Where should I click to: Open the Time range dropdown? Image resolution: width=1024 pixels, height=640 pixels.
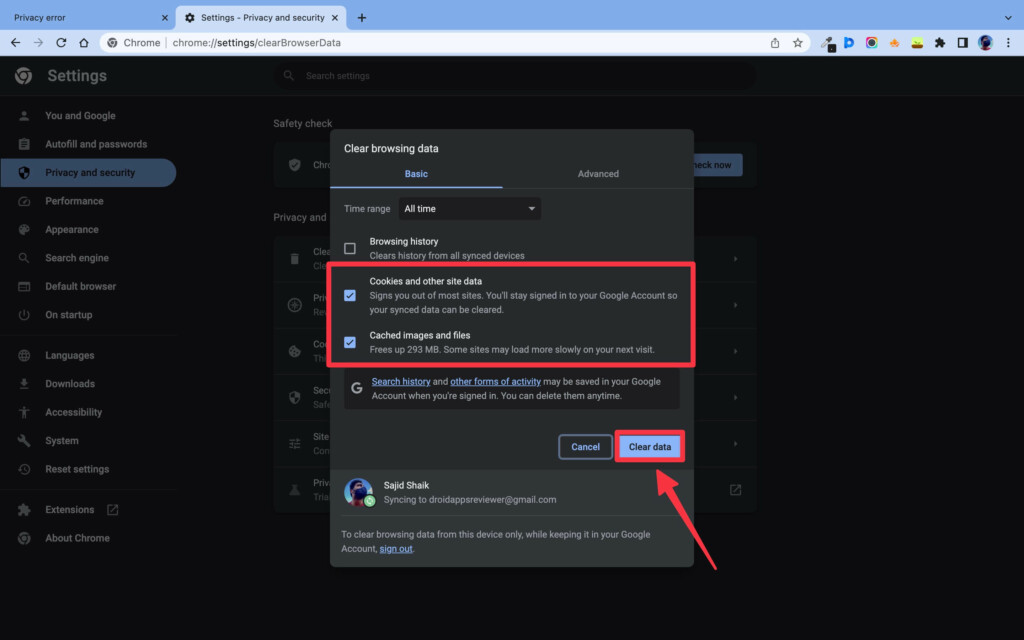pos(470,209)
